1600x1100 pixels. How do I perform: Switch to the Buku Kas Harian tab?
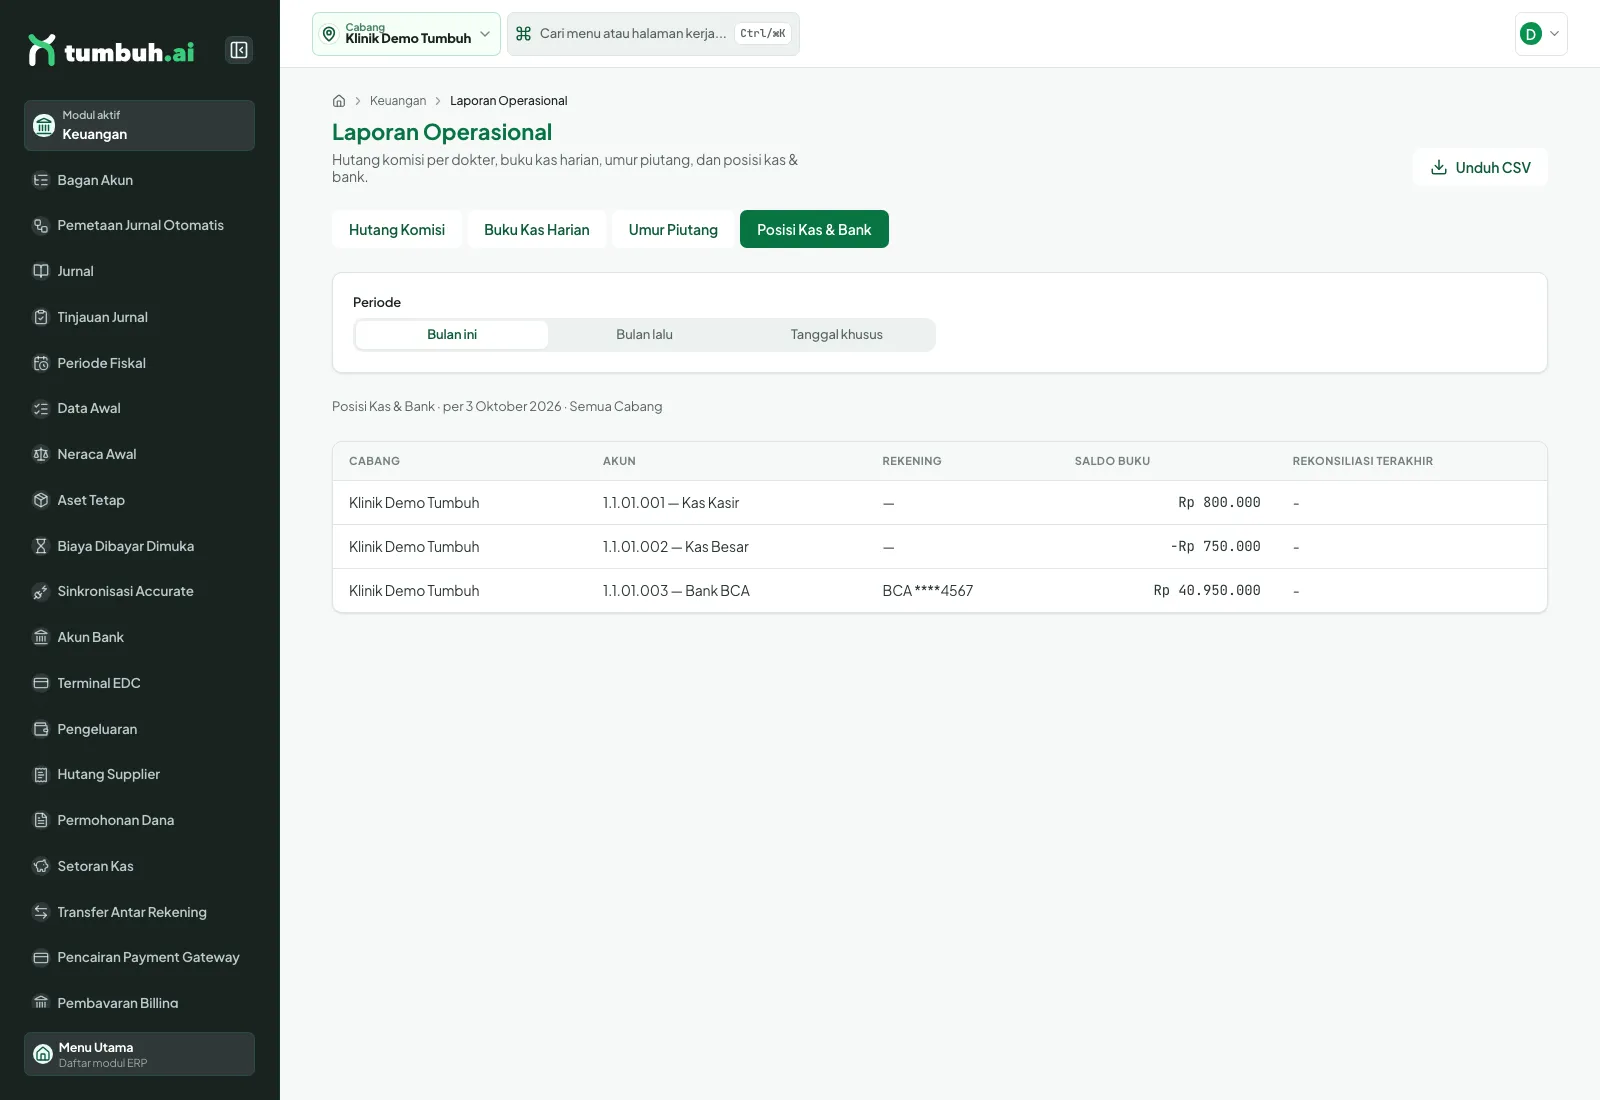click(537, 229)
